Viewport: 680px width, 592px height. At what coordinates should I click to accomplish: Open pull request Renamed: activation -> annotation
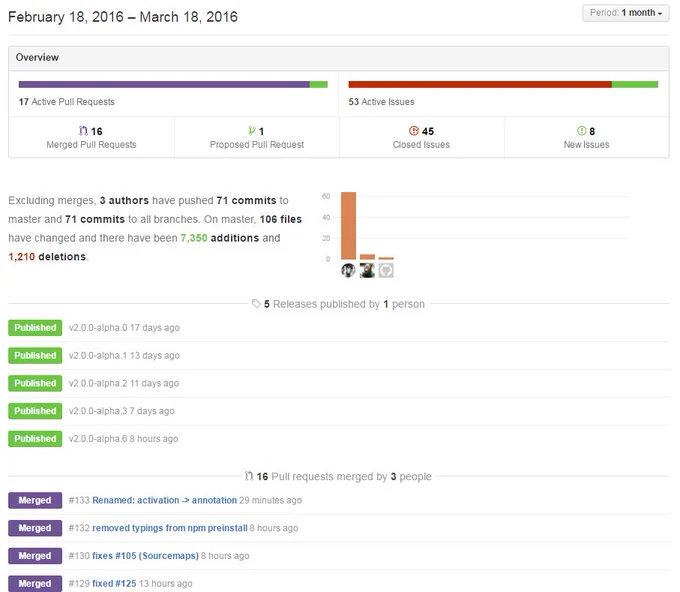164,500
